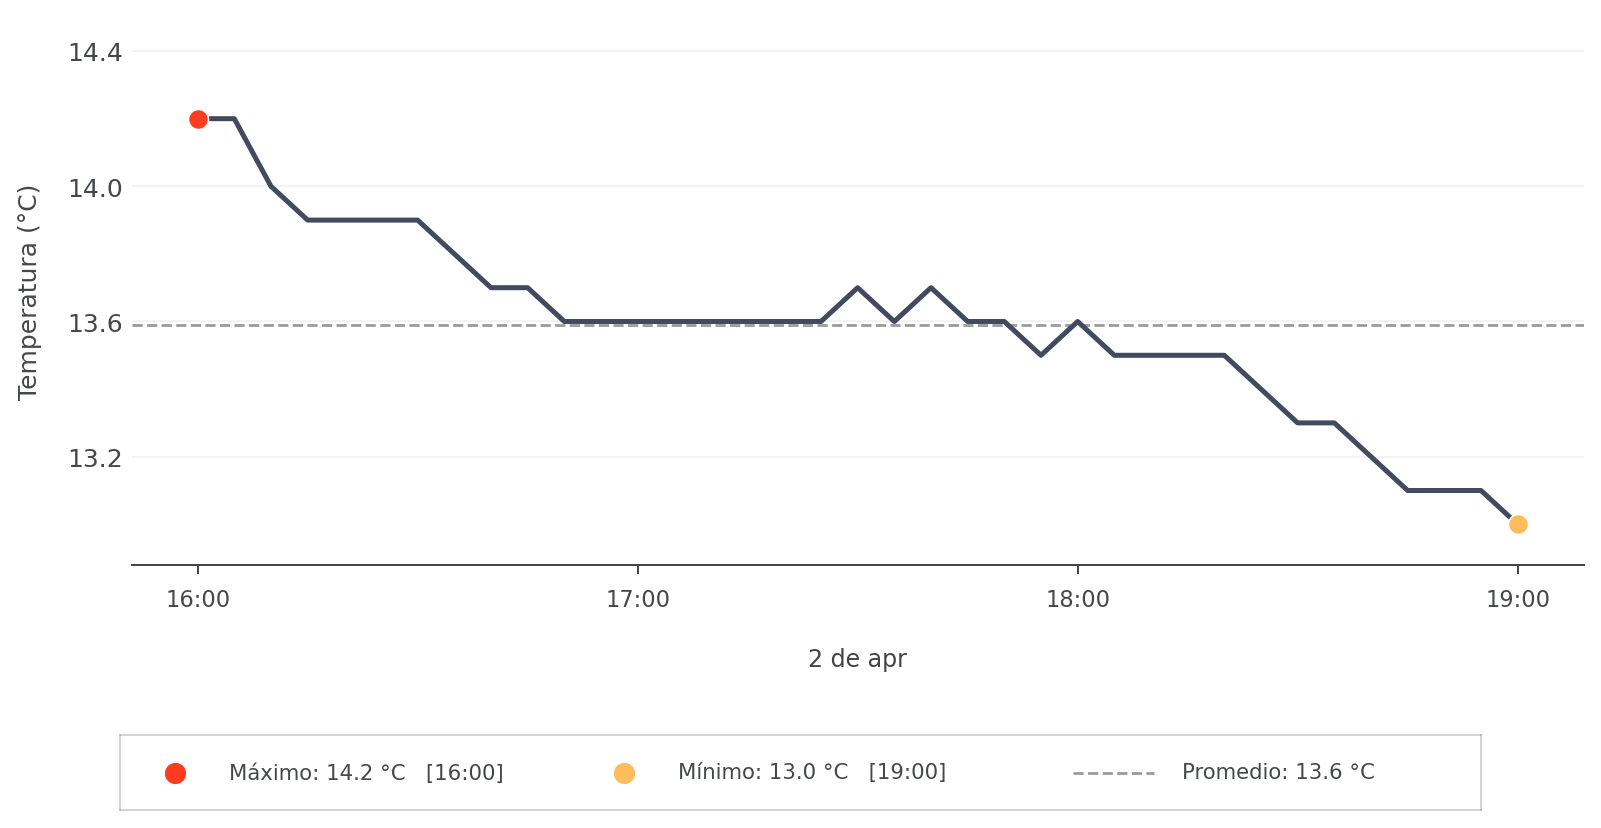This screenshot has width=1601, height=828.
Task: Select the "Máximo: 14.2 °C [16:00]" legend label
Action: tap(366, 773)
